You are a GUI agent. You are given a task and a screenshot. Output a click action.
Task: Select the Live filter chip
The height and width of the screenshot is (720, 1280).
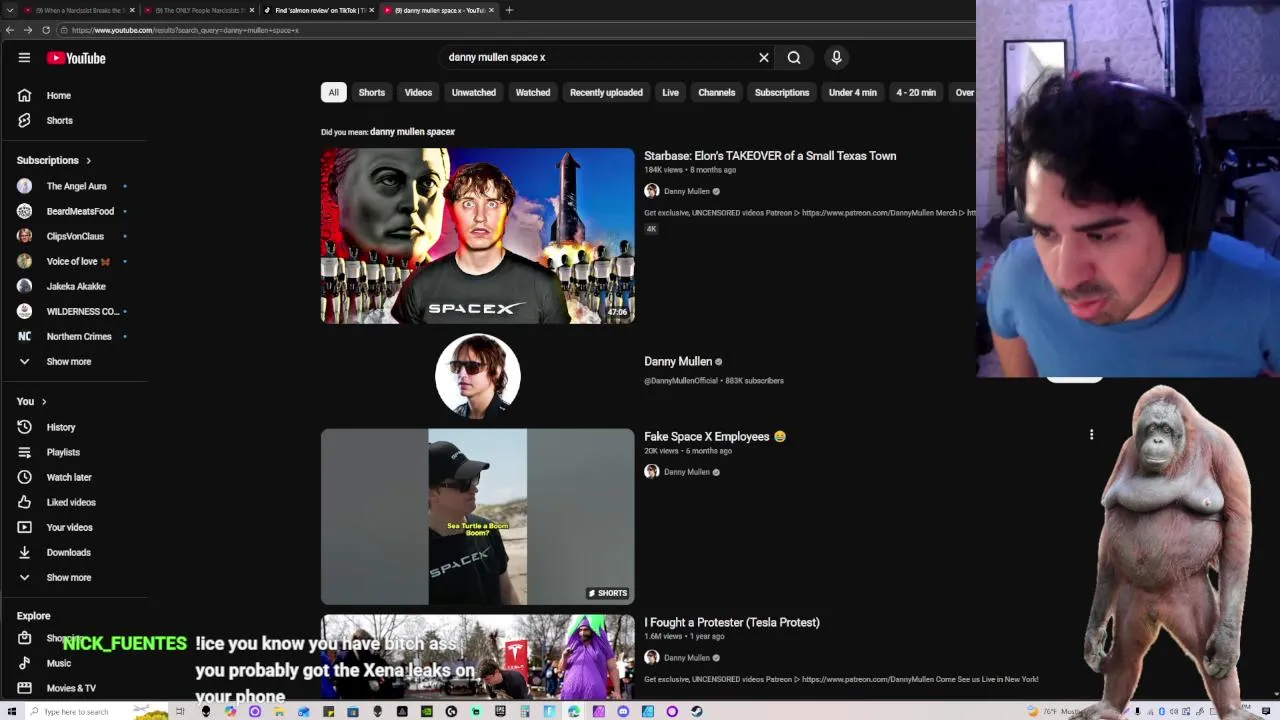(670, 92)
